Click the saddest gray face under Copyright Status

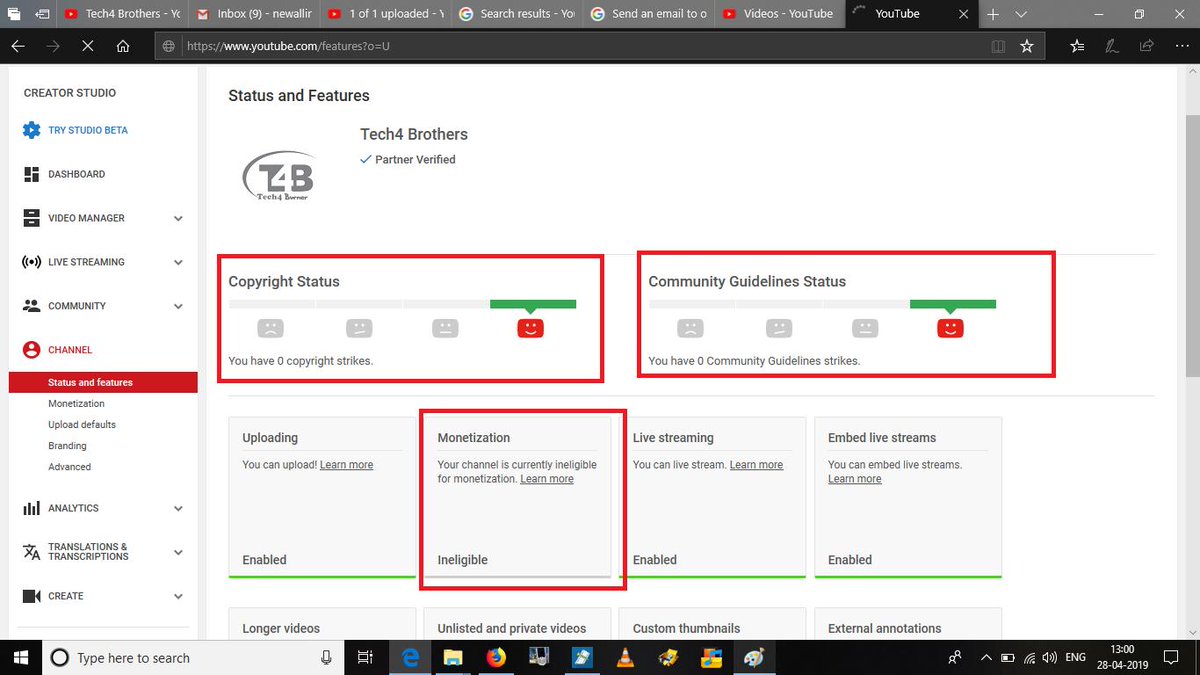270,327
